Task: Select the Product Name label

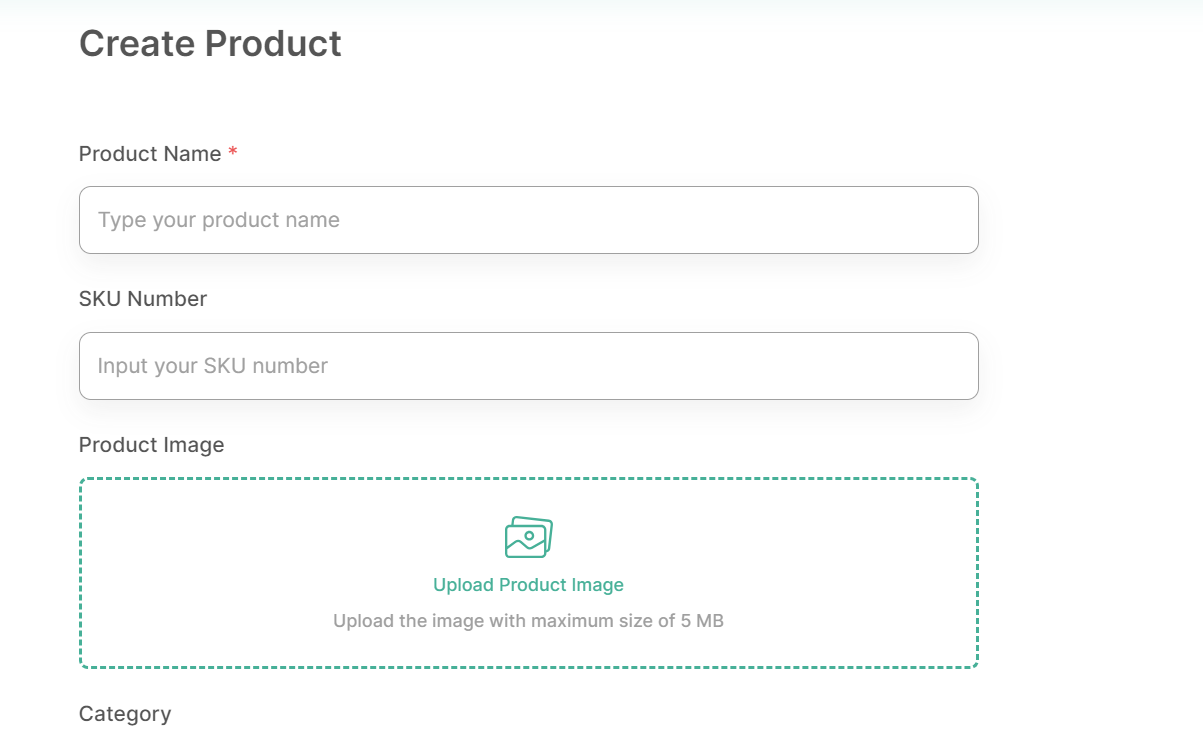Action: point(150,154)
